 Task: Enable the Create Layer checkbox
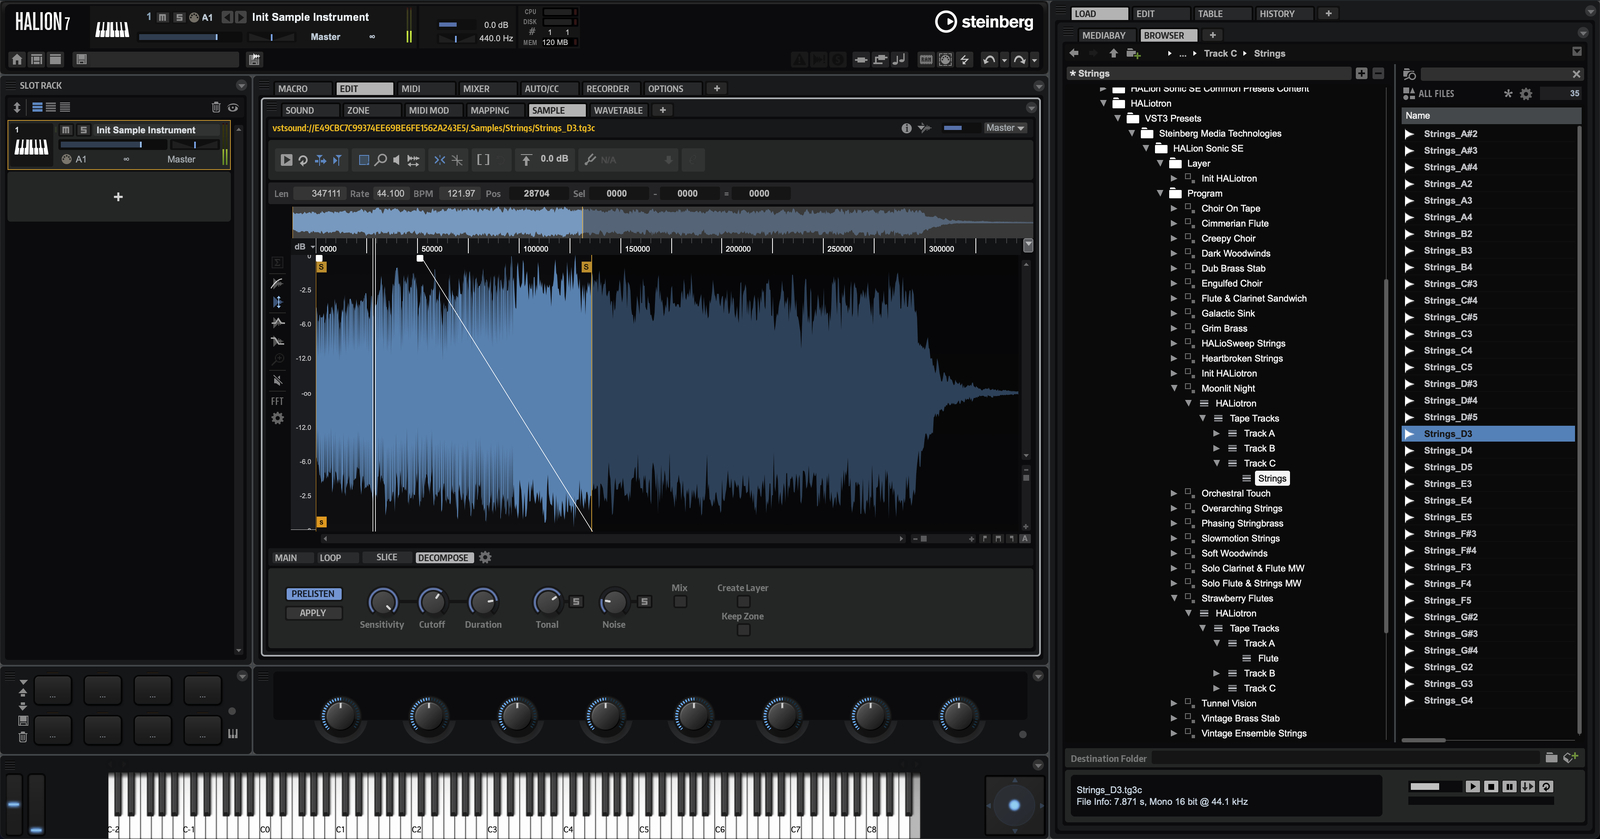coord(743,602)
